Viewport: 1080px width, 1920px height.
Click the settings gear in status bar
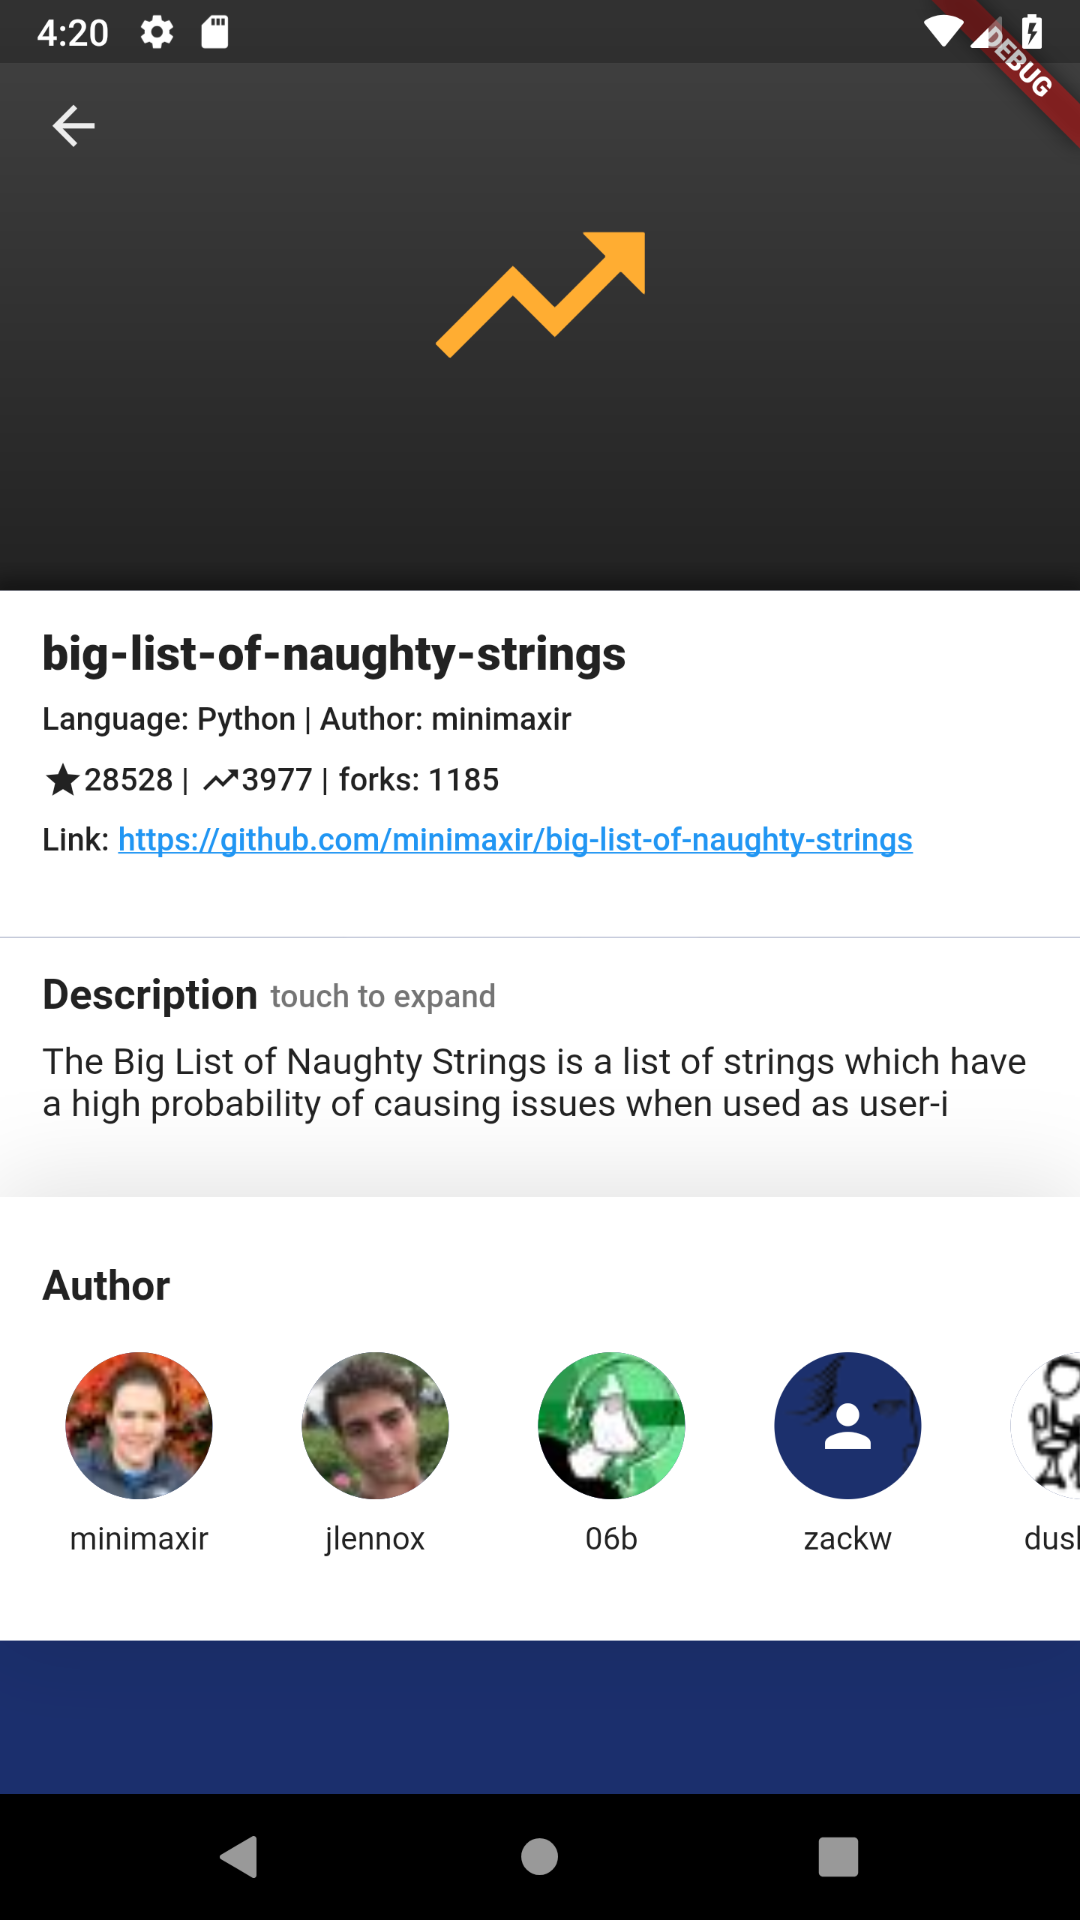pos(157,32)
